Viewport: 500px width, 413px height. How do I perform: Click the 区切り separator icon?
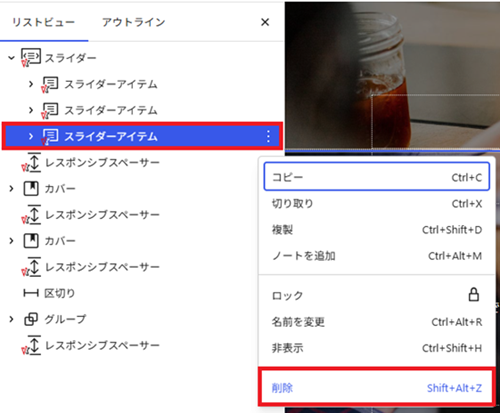pos(31,293)
